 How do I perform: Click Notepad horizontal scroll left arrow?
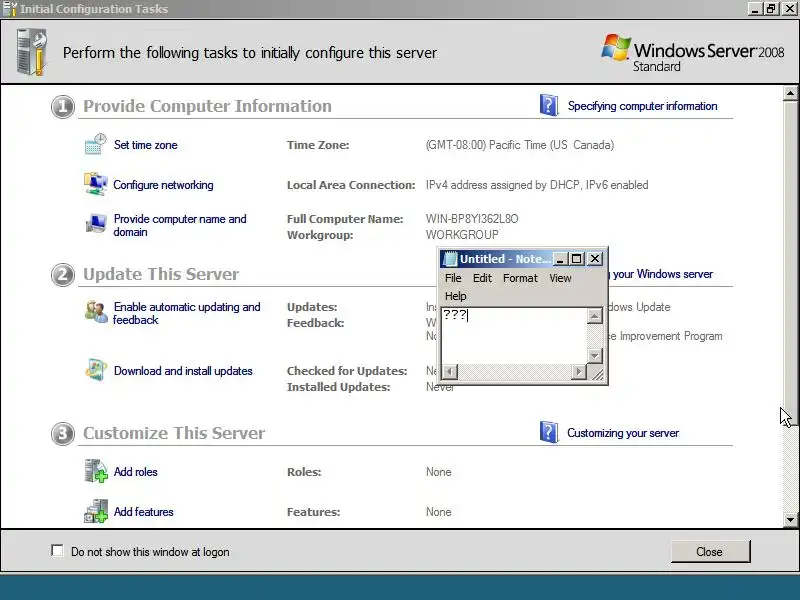[x=449, y=371]
